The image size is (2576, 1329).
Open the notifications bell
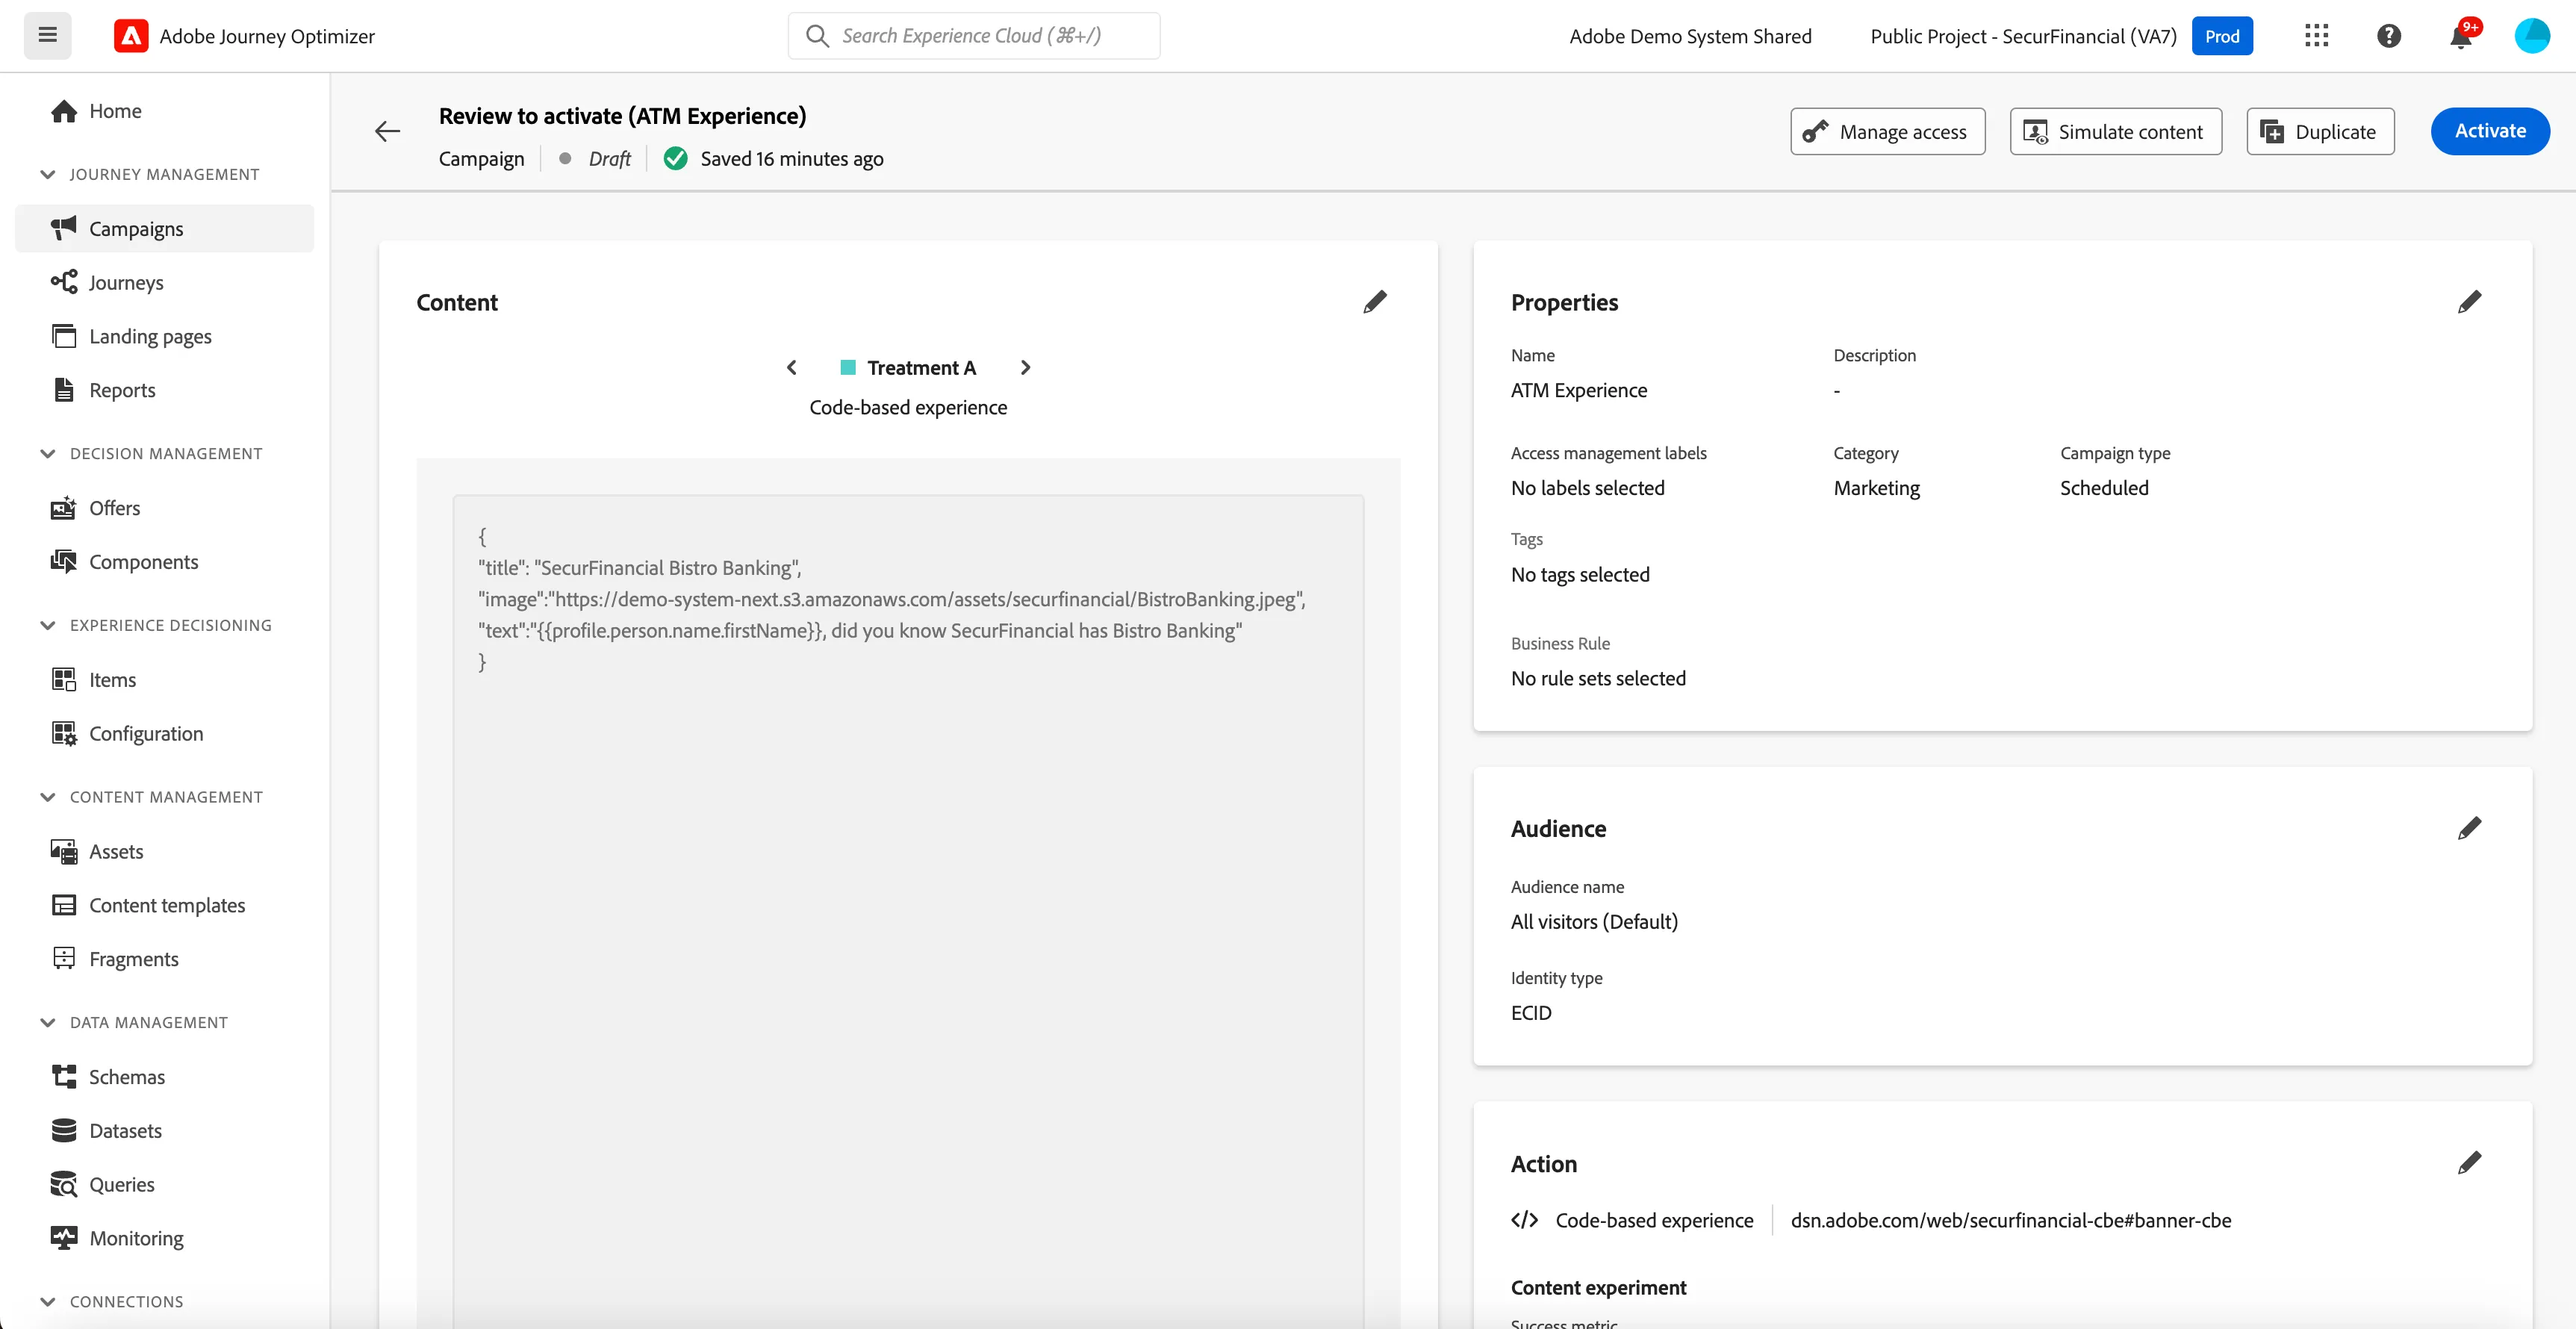pos(2461,36)
